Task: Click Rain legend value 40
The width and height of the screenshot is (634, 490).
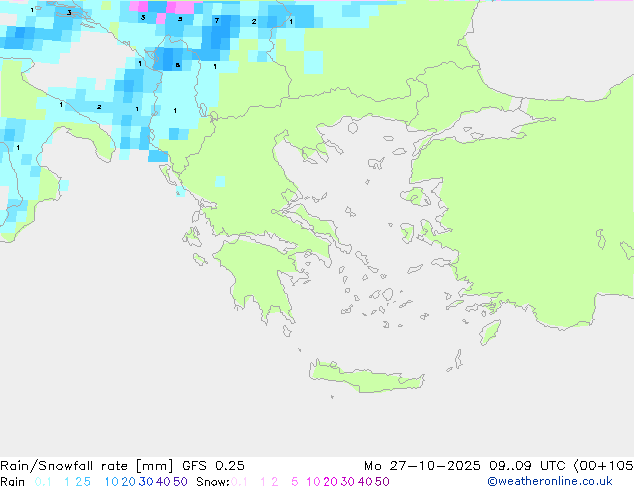Action: point(163,482)
